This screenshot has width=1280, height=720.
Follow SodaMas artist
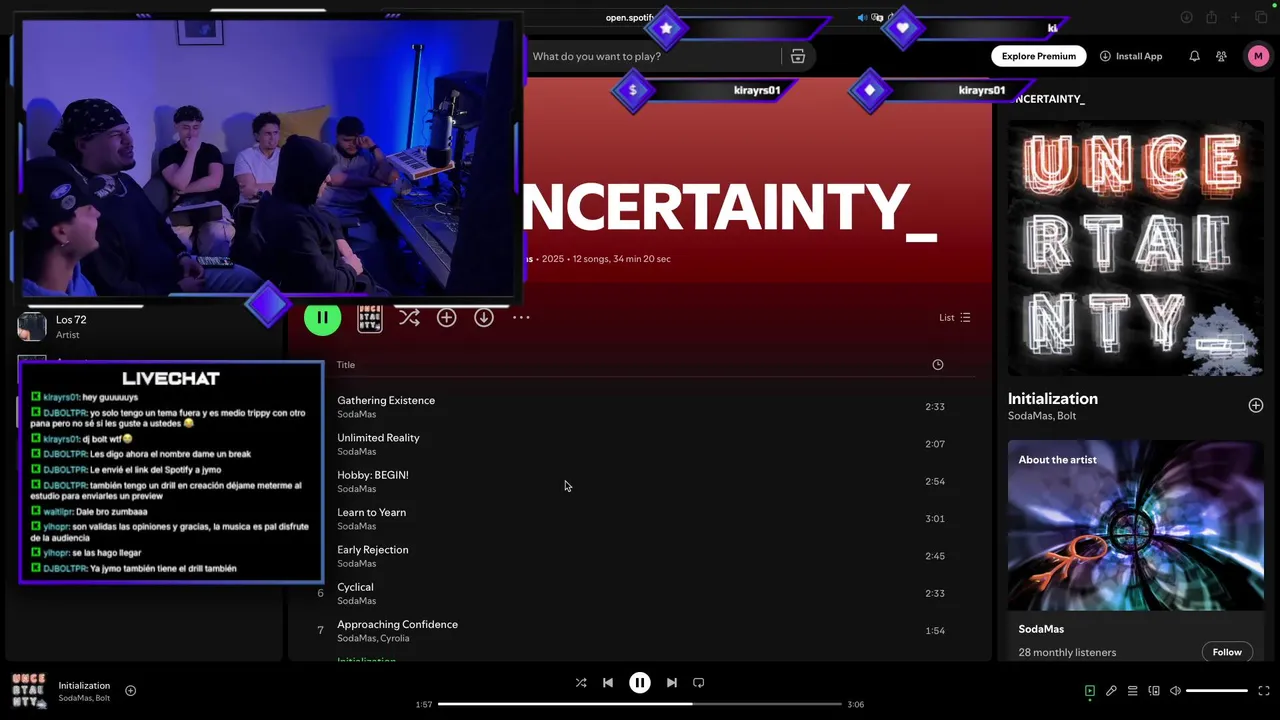coord(1227,652)
